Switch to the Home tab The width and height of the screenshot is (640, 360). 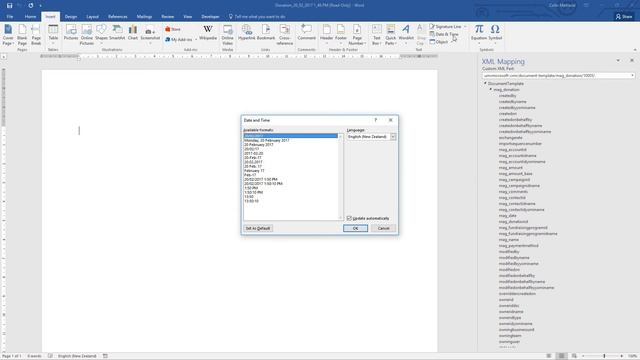tap(30, 17)
